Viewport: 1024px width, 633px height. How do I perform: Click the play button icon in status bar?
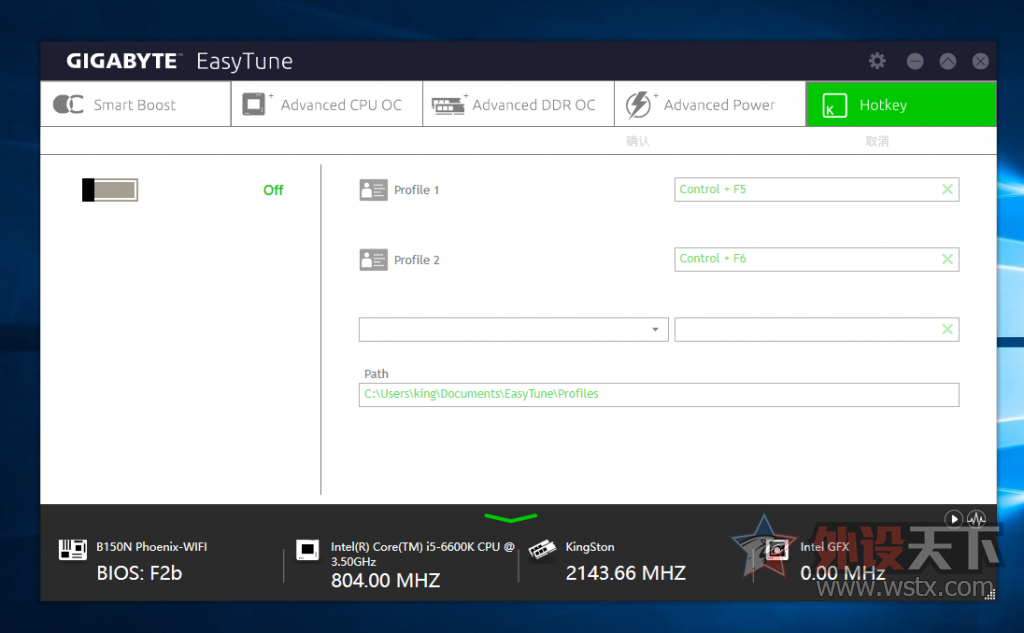pyautogui.click(x=953, y=519)
